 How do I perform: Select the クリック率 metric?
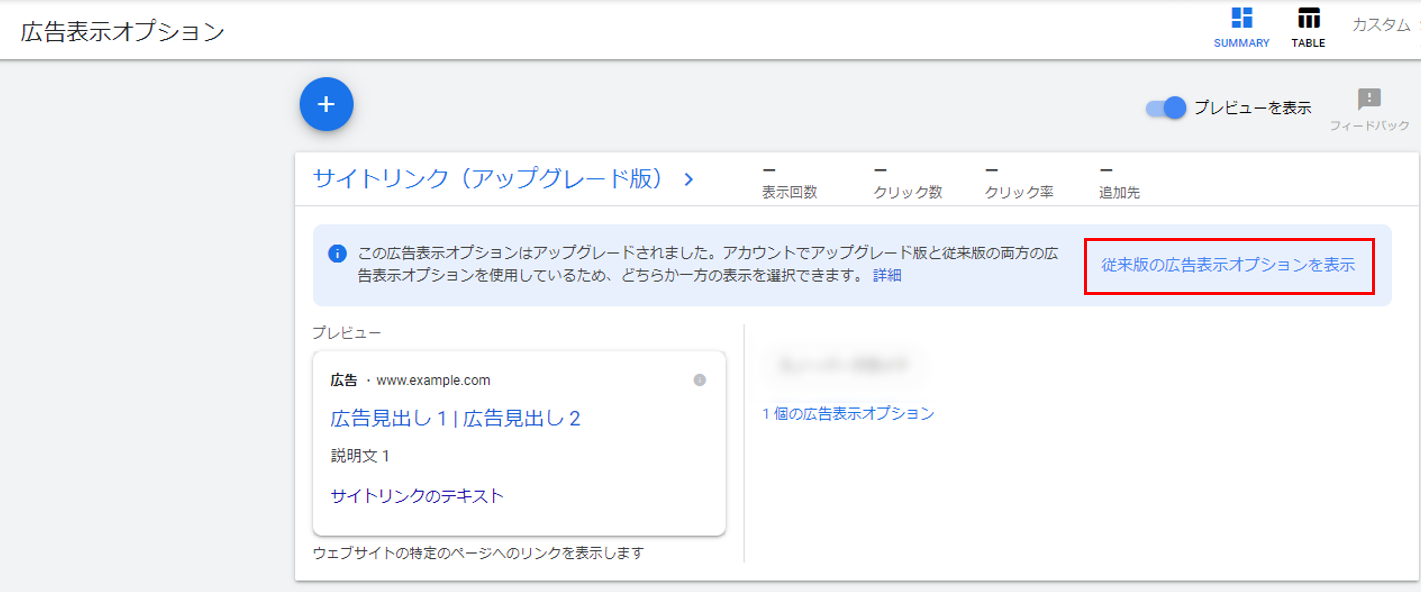click(x=1018, y=192)
